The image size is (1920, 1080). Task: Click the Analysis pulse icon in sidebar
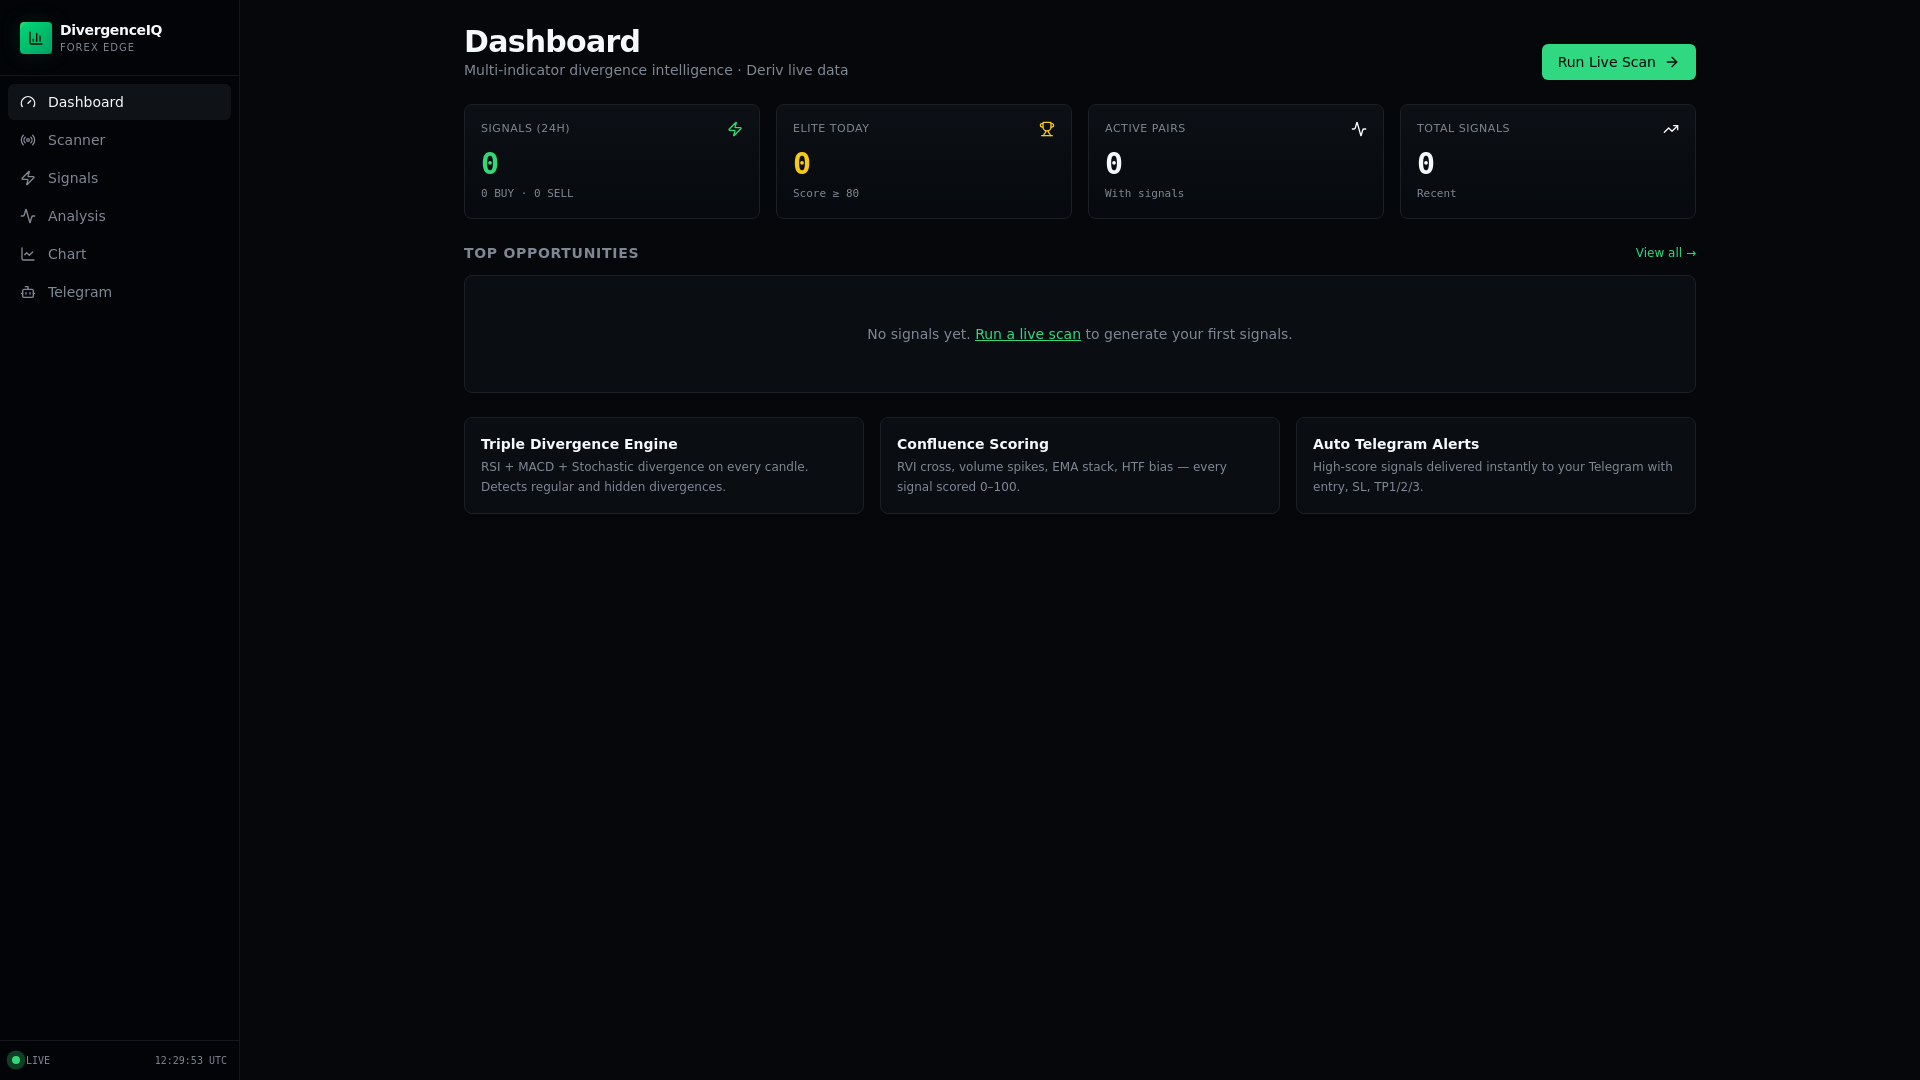28,216
